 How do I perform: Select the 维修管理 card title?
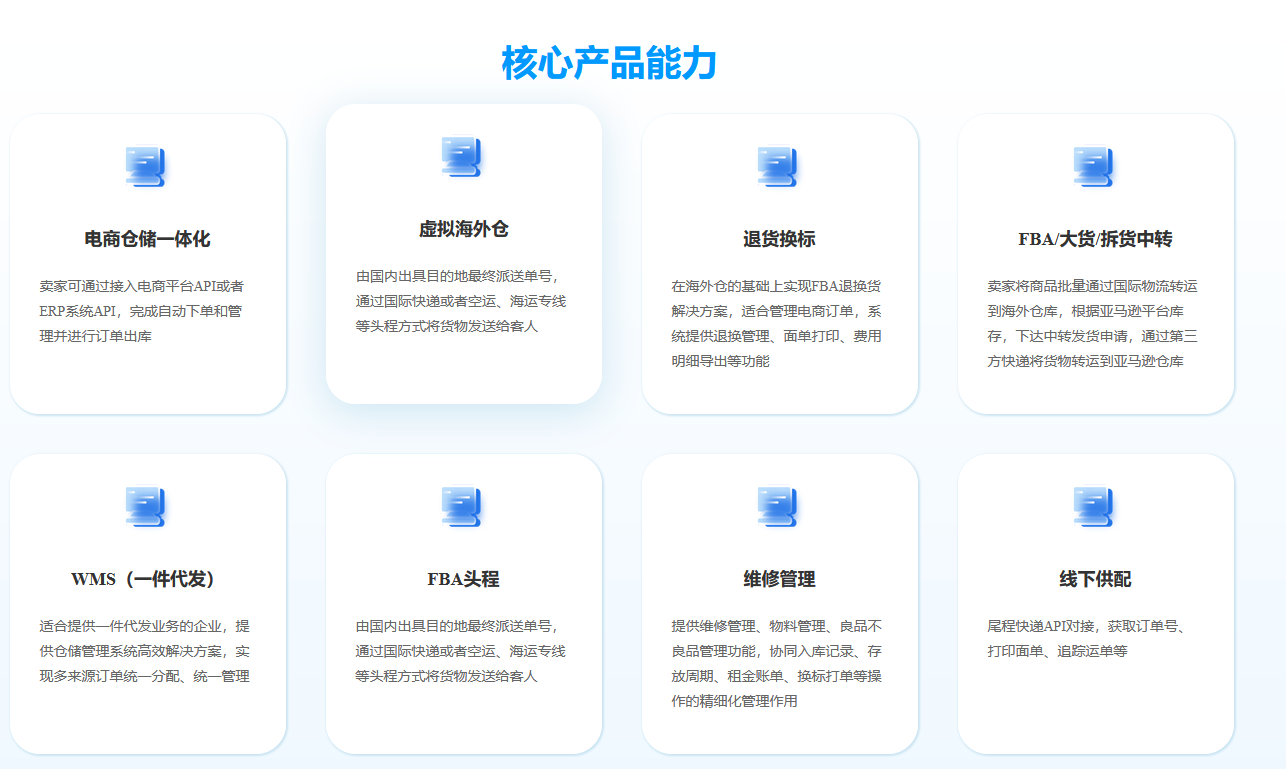pyautogui.click(x=779, y=579)
